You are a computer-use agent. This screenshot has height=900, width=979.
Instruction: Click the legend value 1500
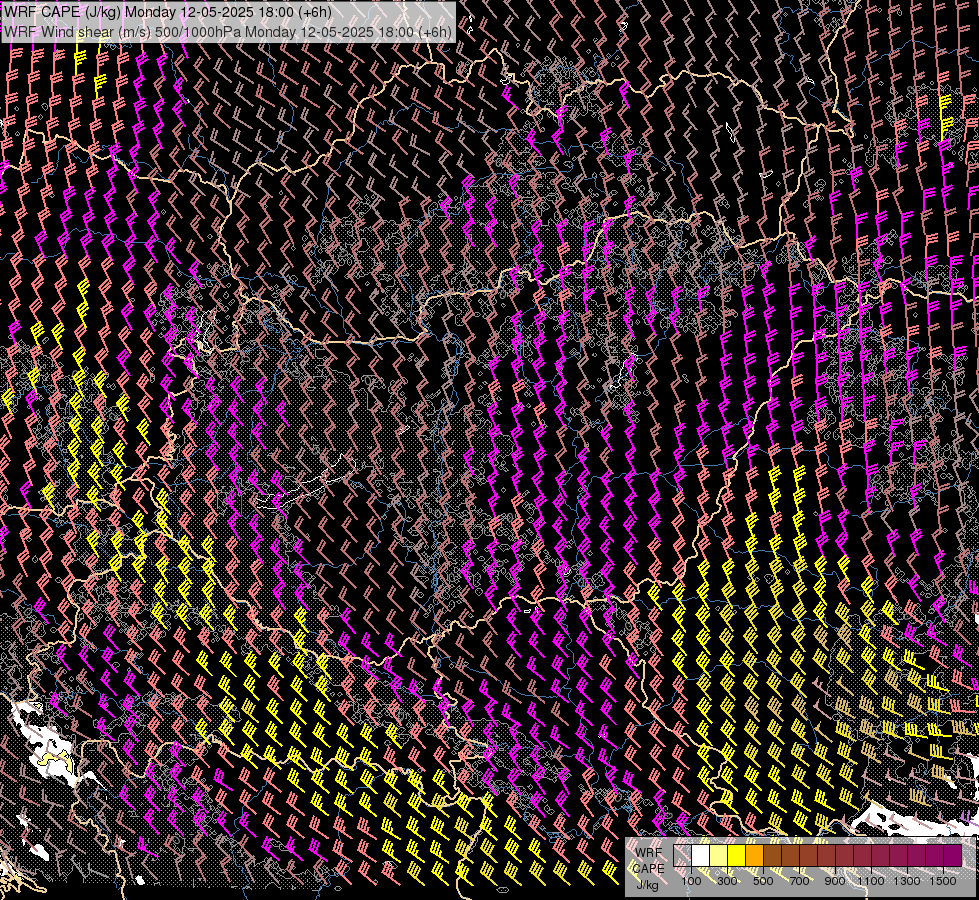[943, 881]
